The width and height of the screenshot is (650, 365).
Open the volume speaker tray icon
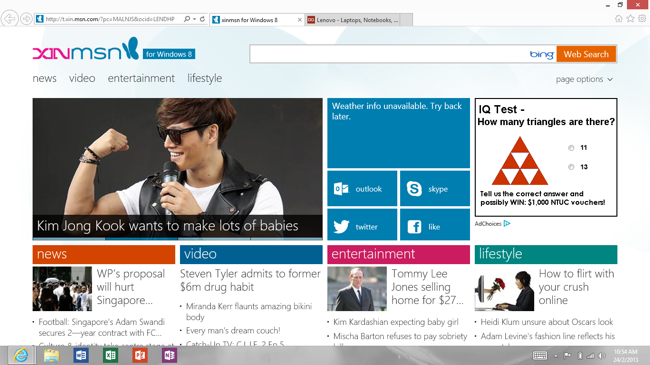(x=601, y=355)
